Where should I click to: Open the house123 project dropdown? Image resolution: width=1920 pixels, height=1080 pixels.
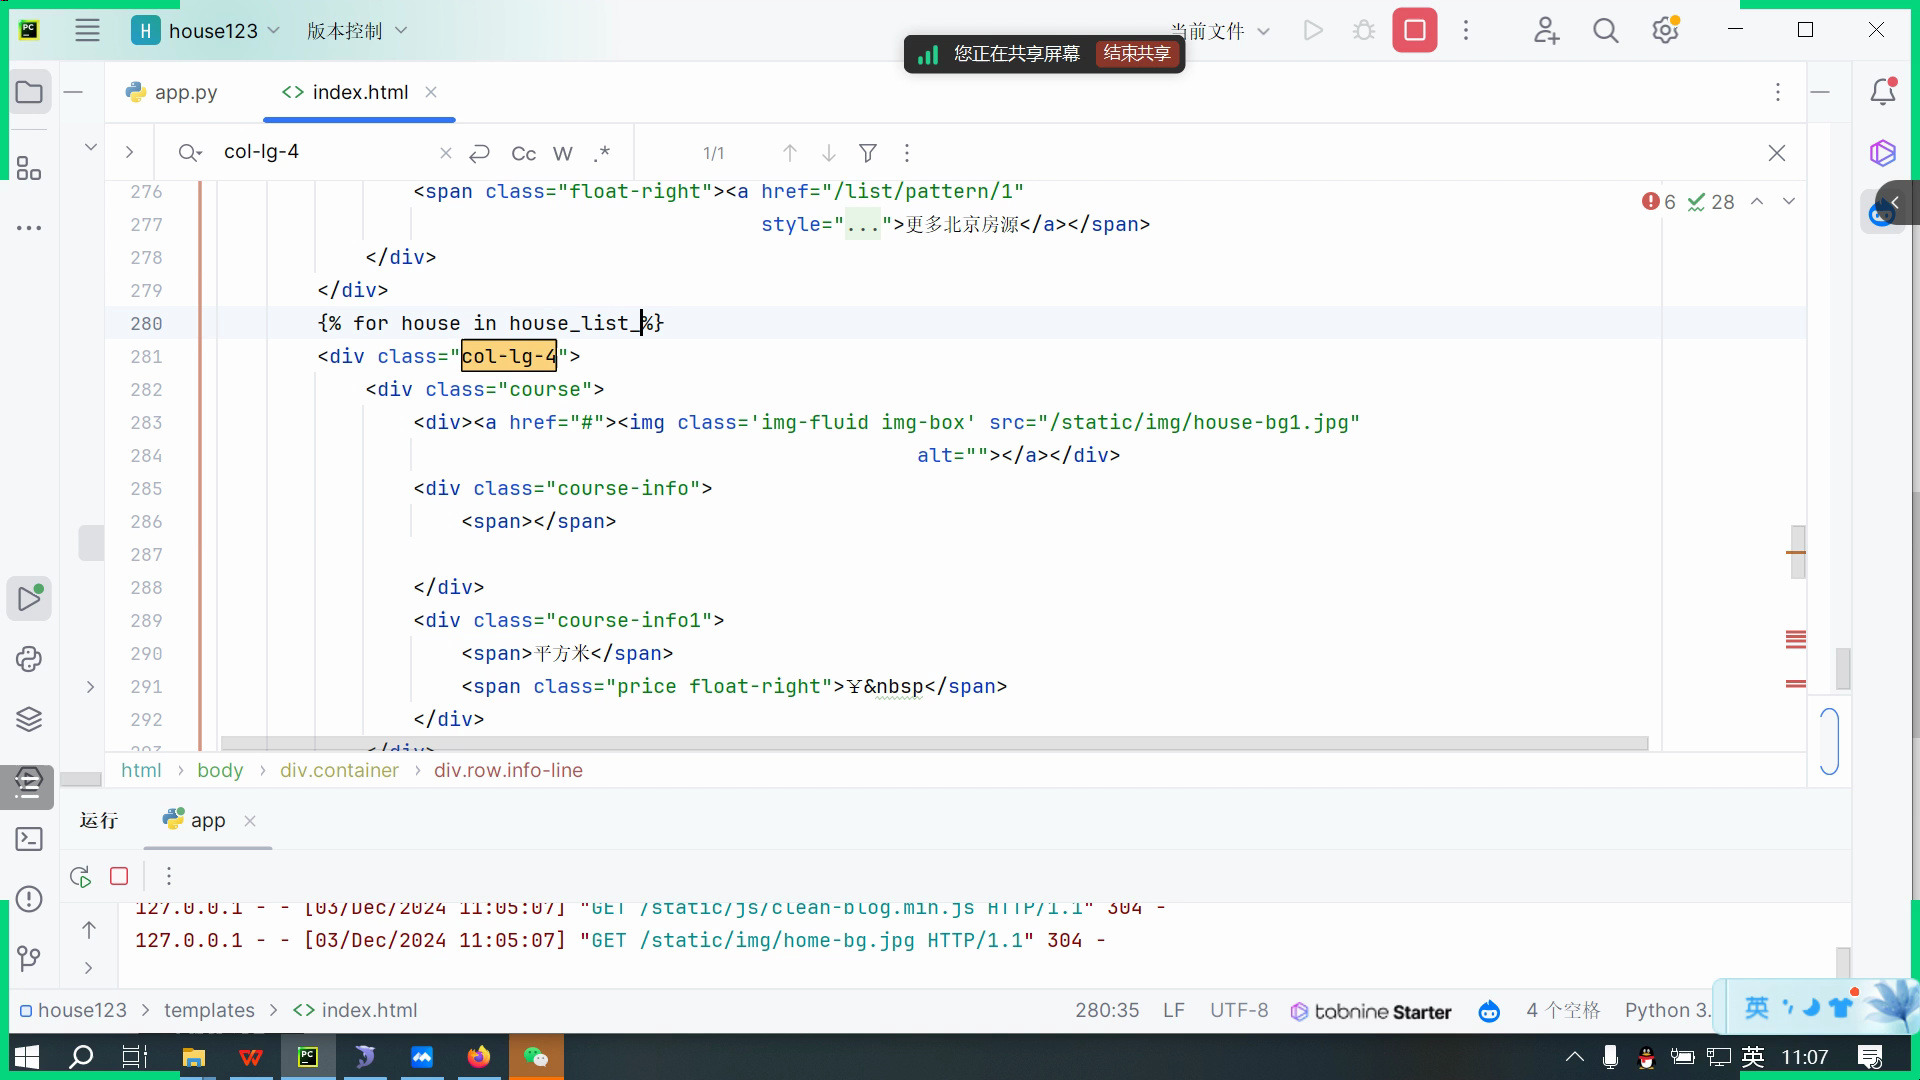click(x=206, y=31)
